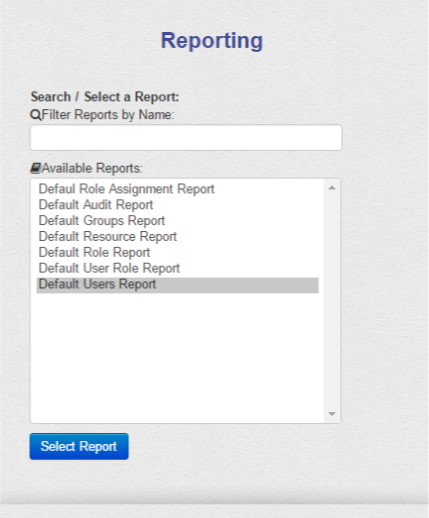The width and height of the screenshot is (429, 518).
Task: Select Default Audit Report entry
Action: tap(96, 205)
